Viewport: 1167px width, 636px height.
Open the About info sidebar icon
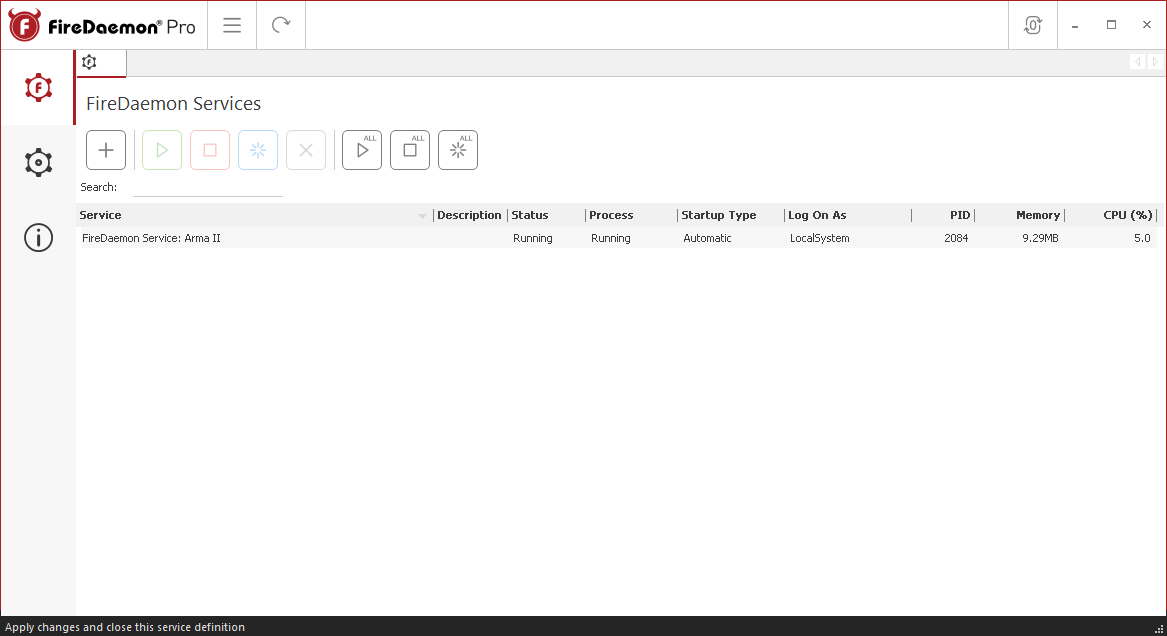(x=38, y=237)
